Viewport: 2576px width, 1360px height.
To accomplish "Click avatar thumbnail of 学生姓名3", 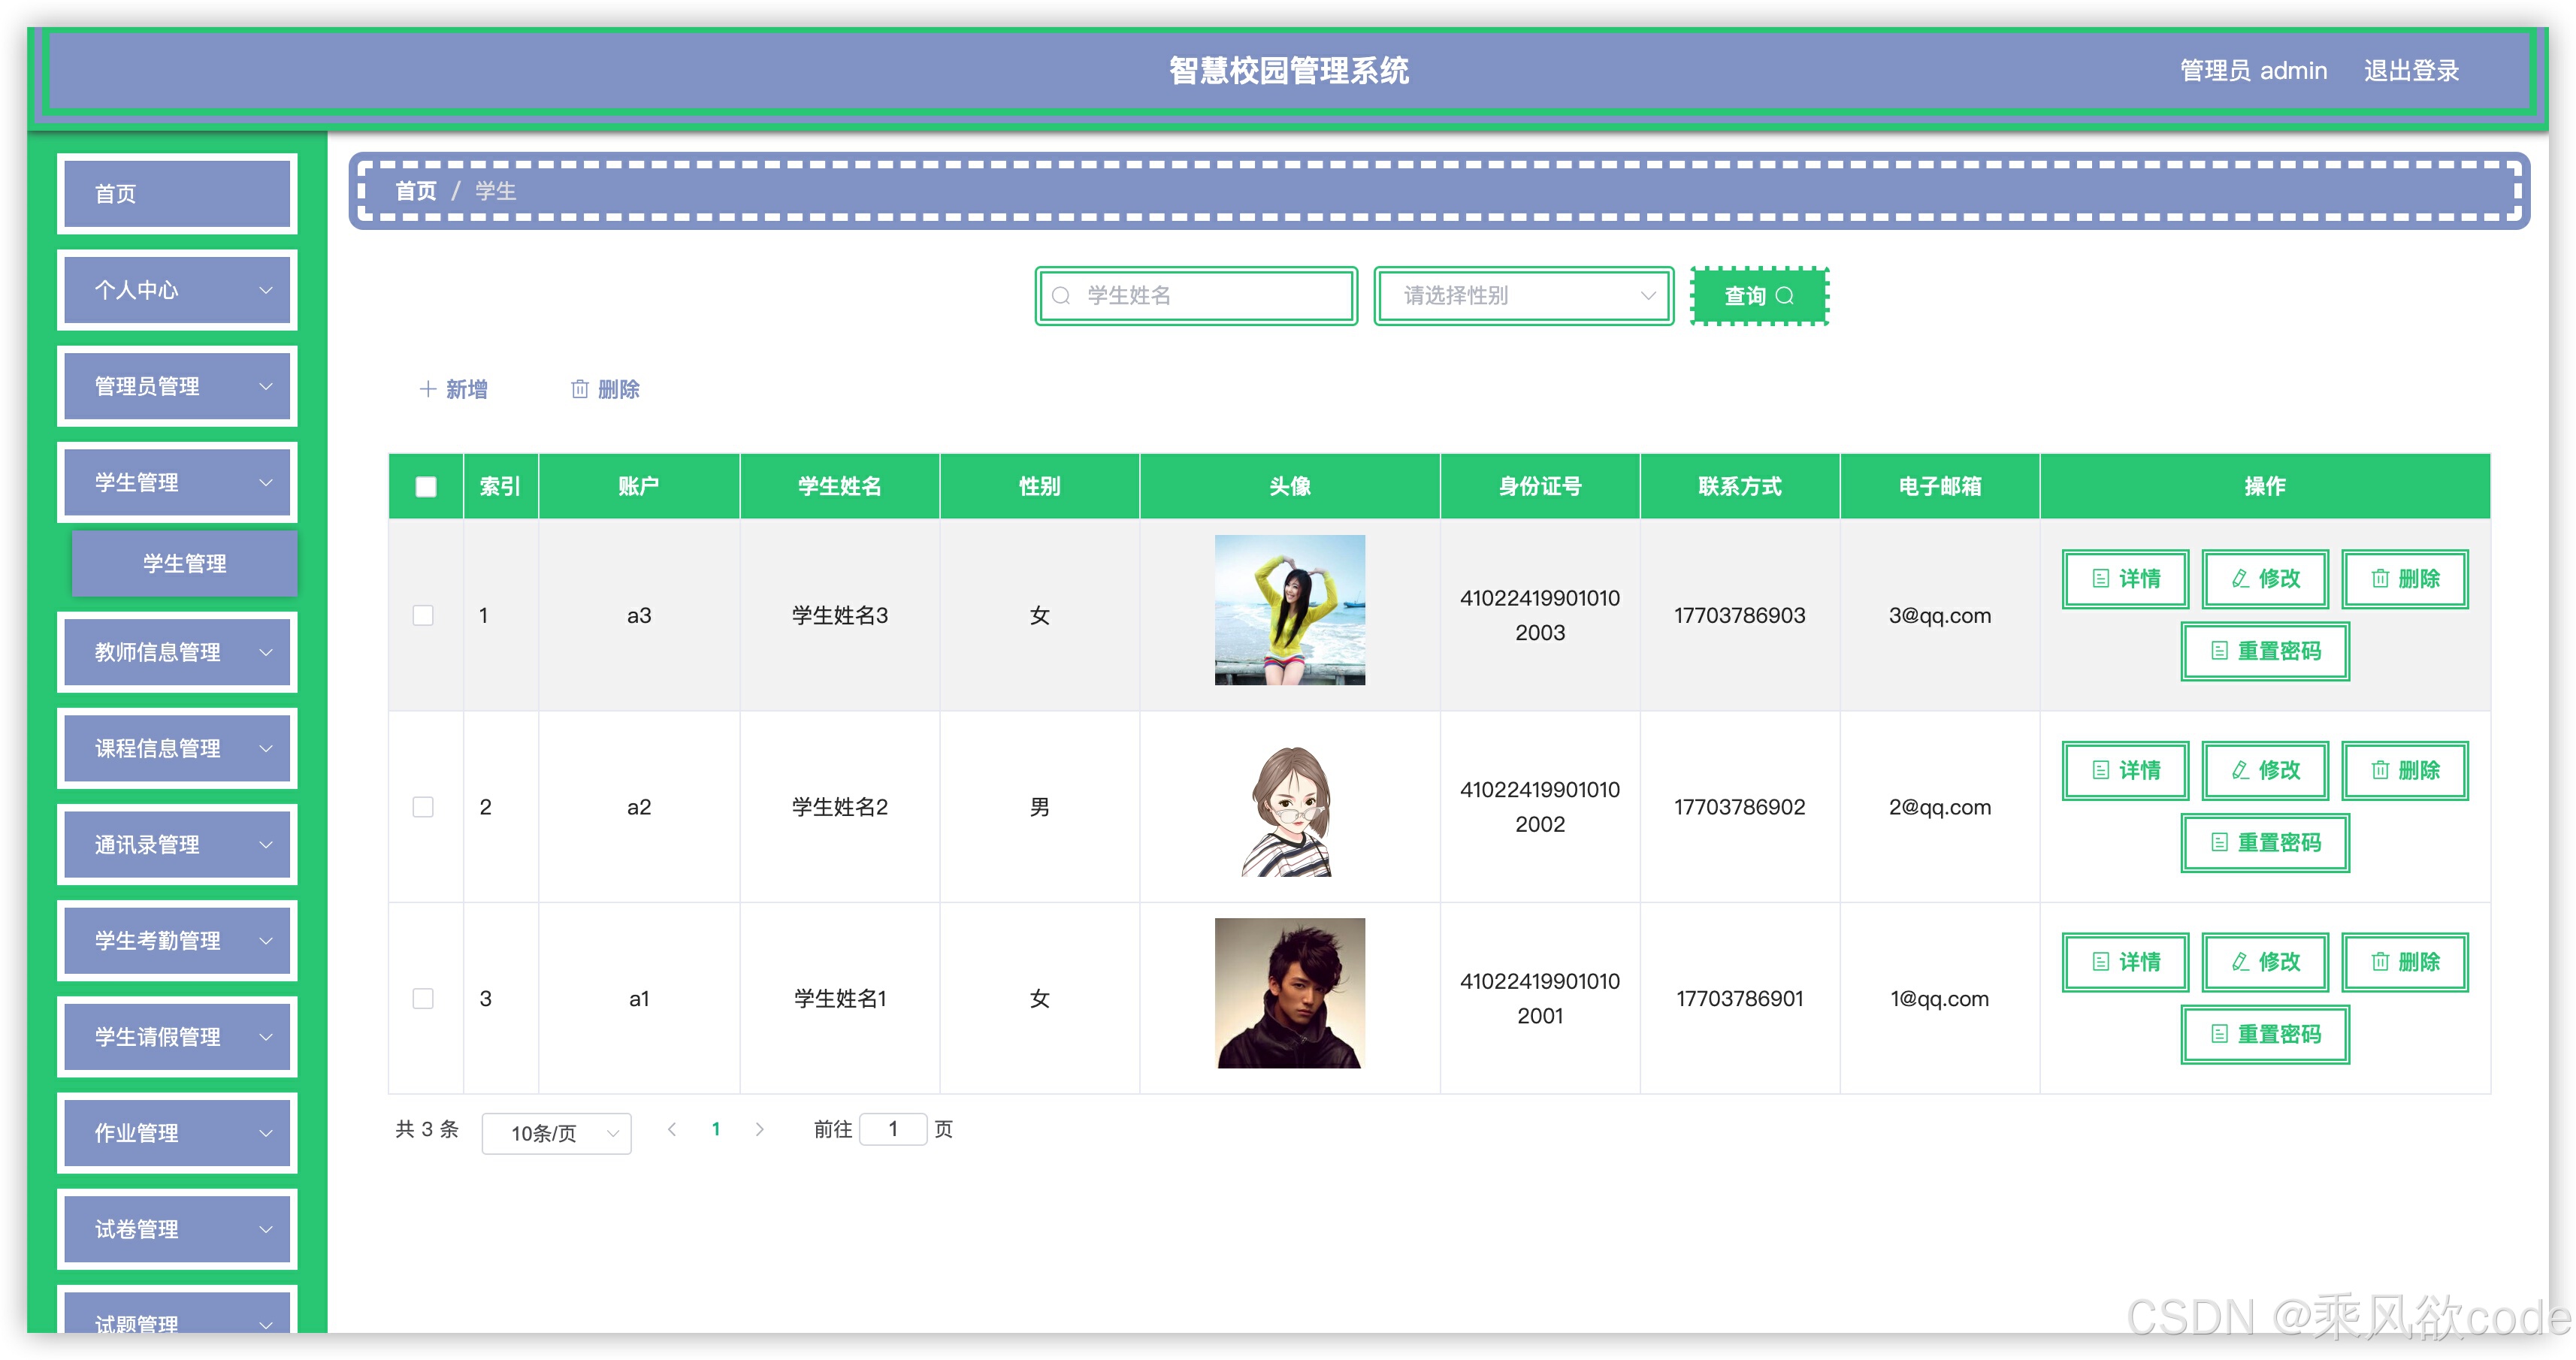I will click(1289, 610).
